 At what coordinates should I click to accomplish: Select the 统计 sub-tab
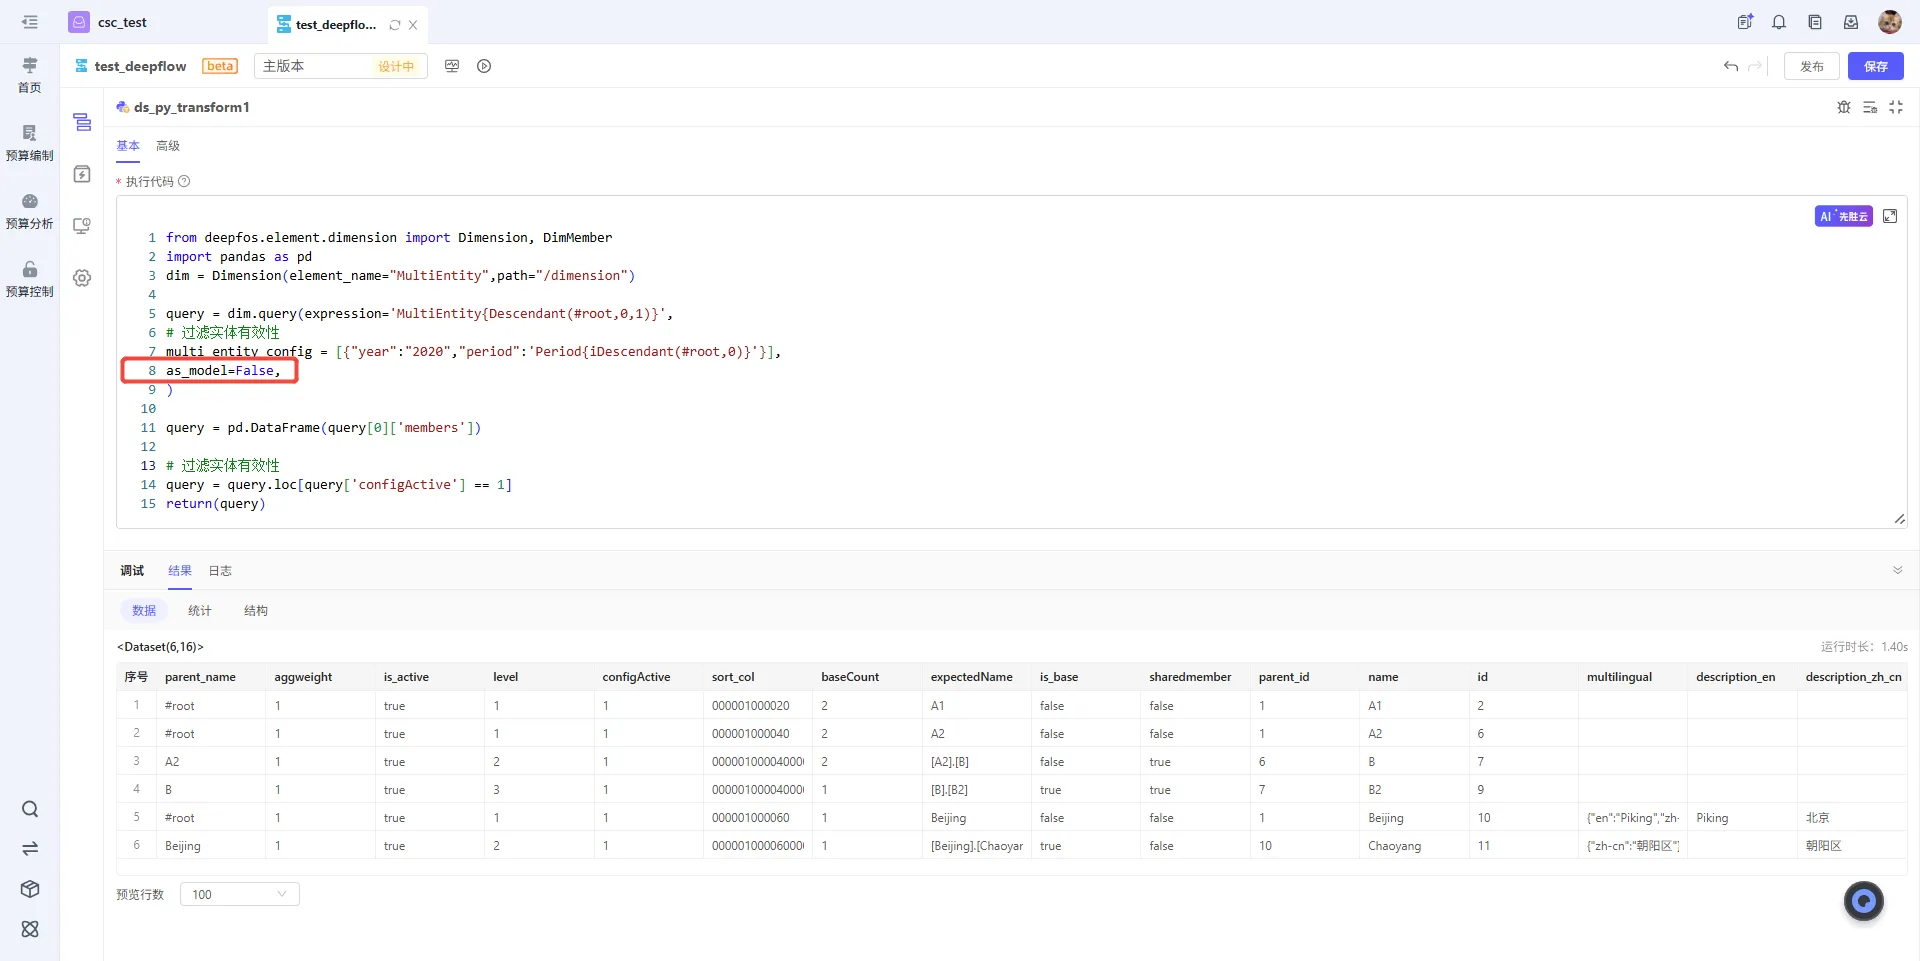(200, 610)
